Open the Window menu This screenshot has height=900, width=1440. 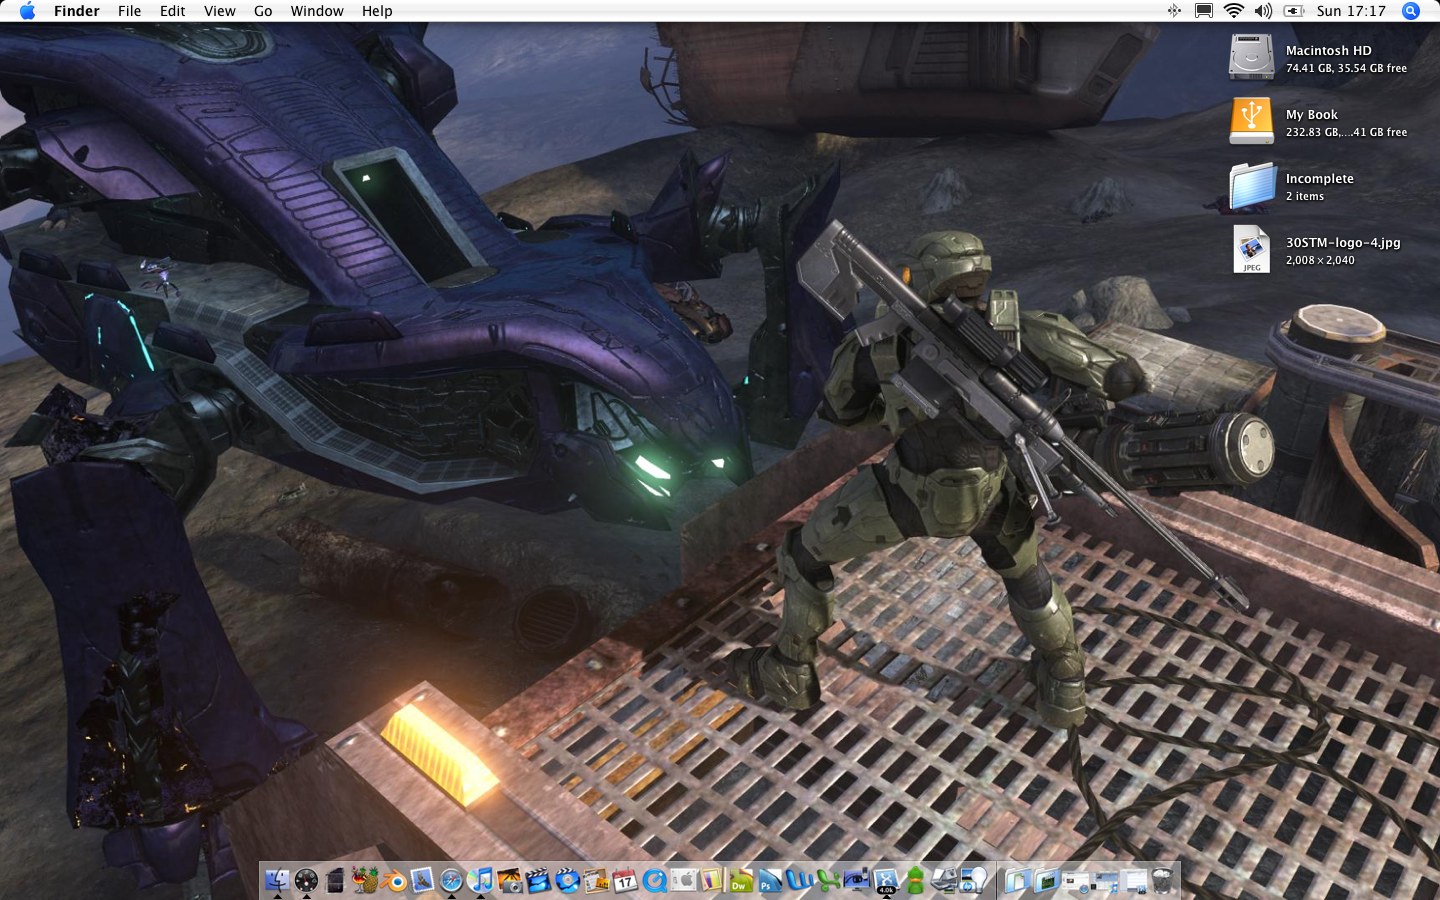coord(317,11)
